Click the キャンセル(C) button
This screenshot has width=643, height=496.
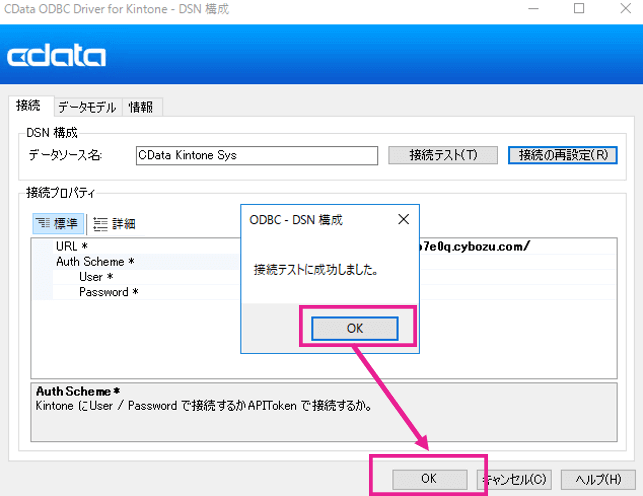click(514, 479)
